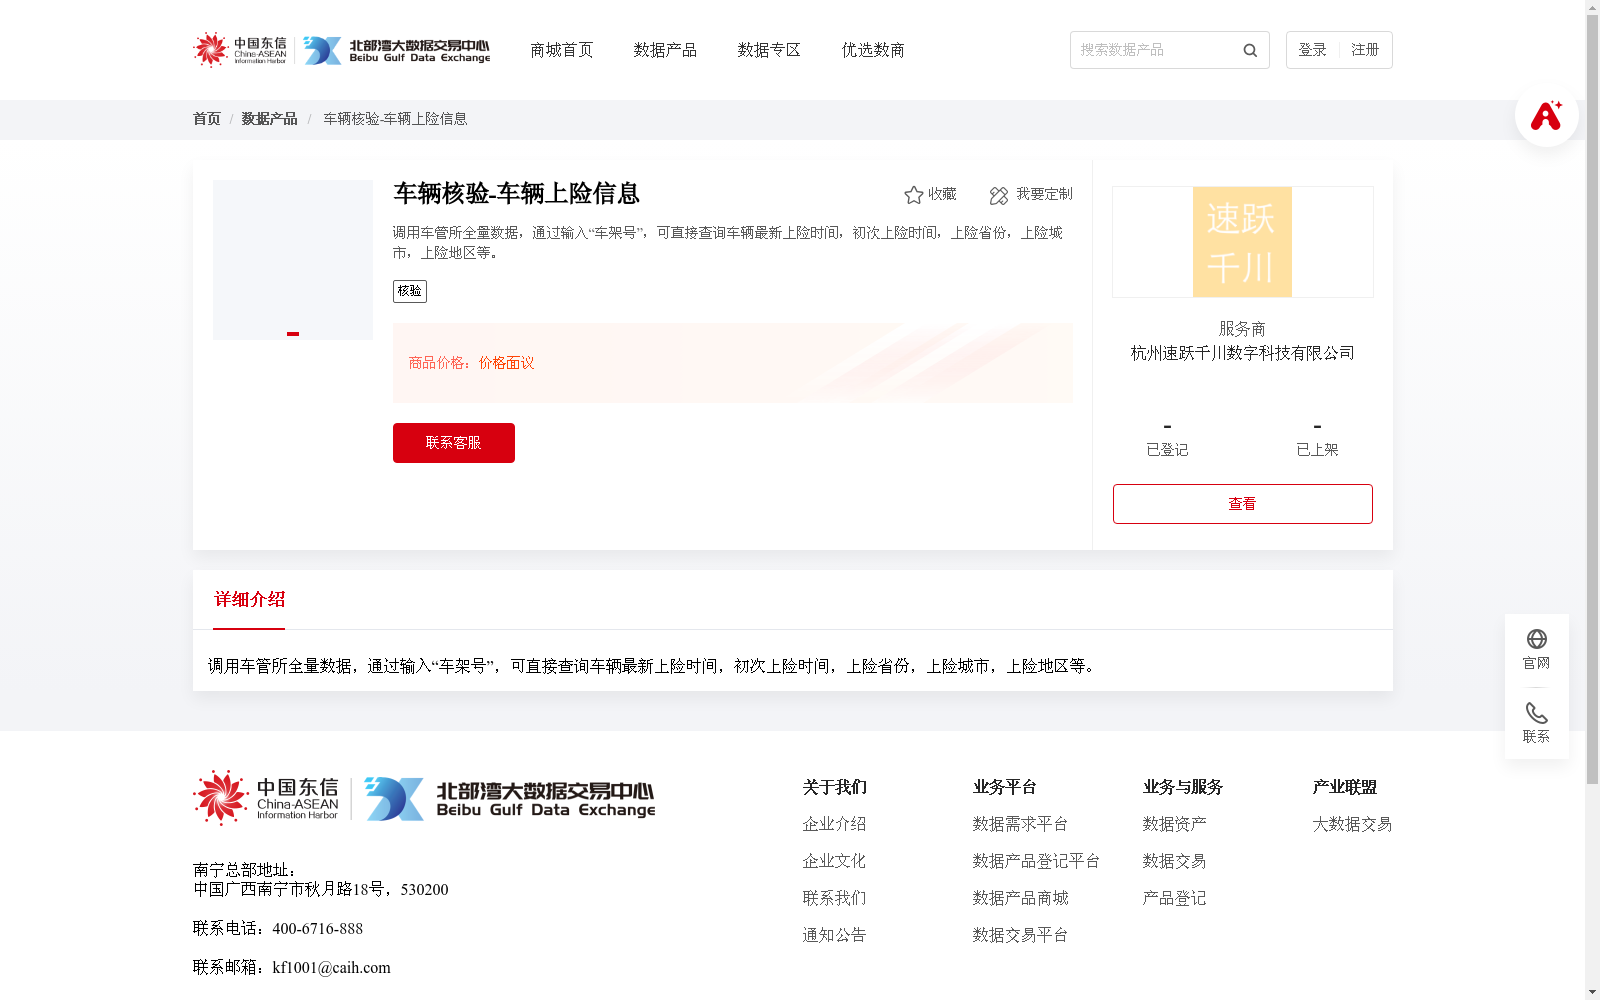Click 首页 in the breadcrumb

point(207,119)
